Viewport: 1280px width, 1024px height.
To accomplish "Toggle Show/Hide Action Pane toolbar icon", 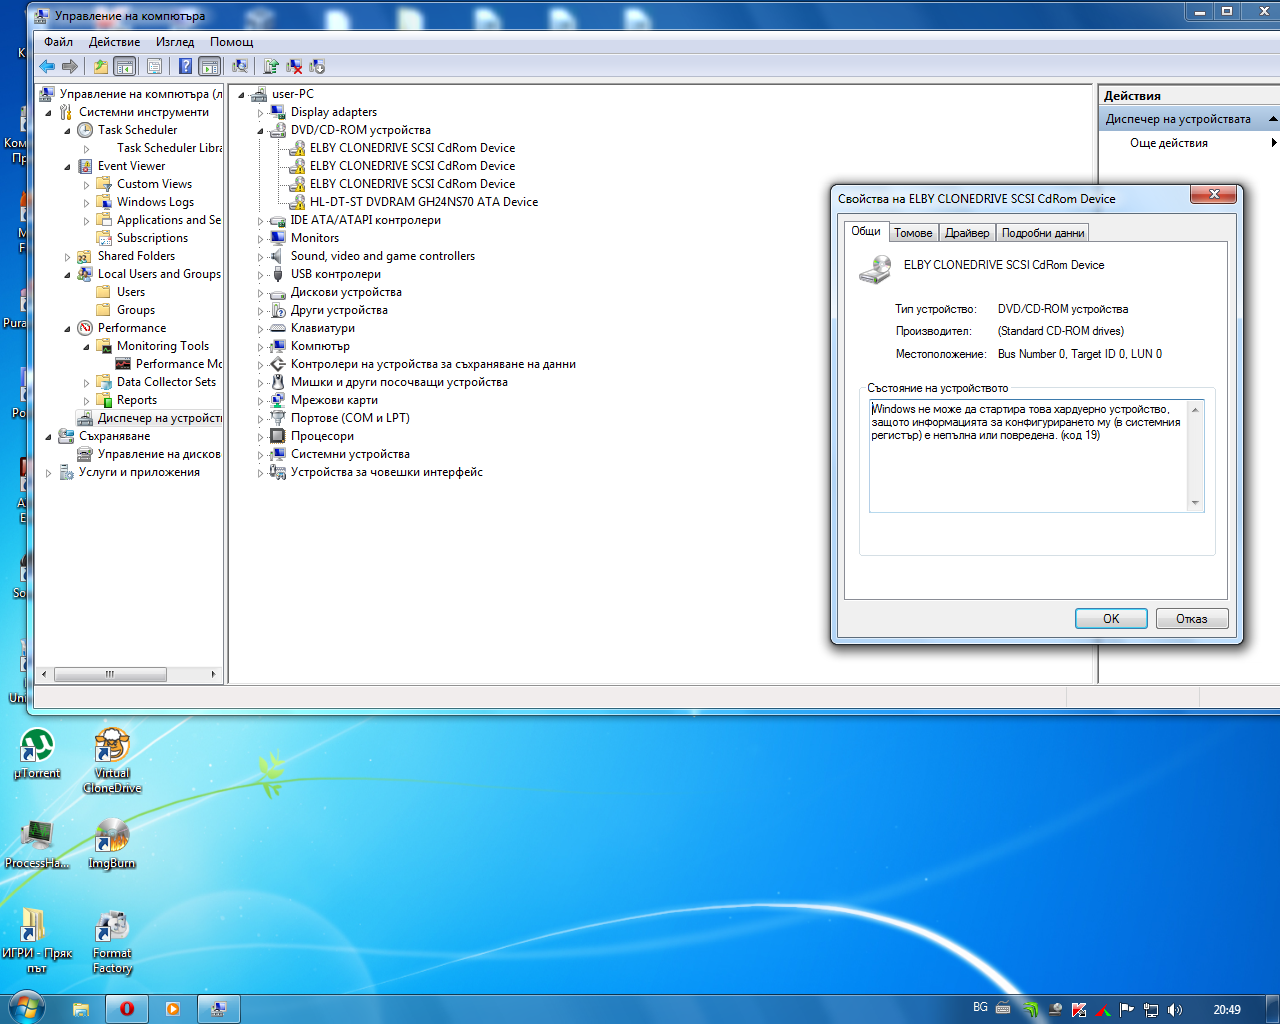I will [210, 66].
